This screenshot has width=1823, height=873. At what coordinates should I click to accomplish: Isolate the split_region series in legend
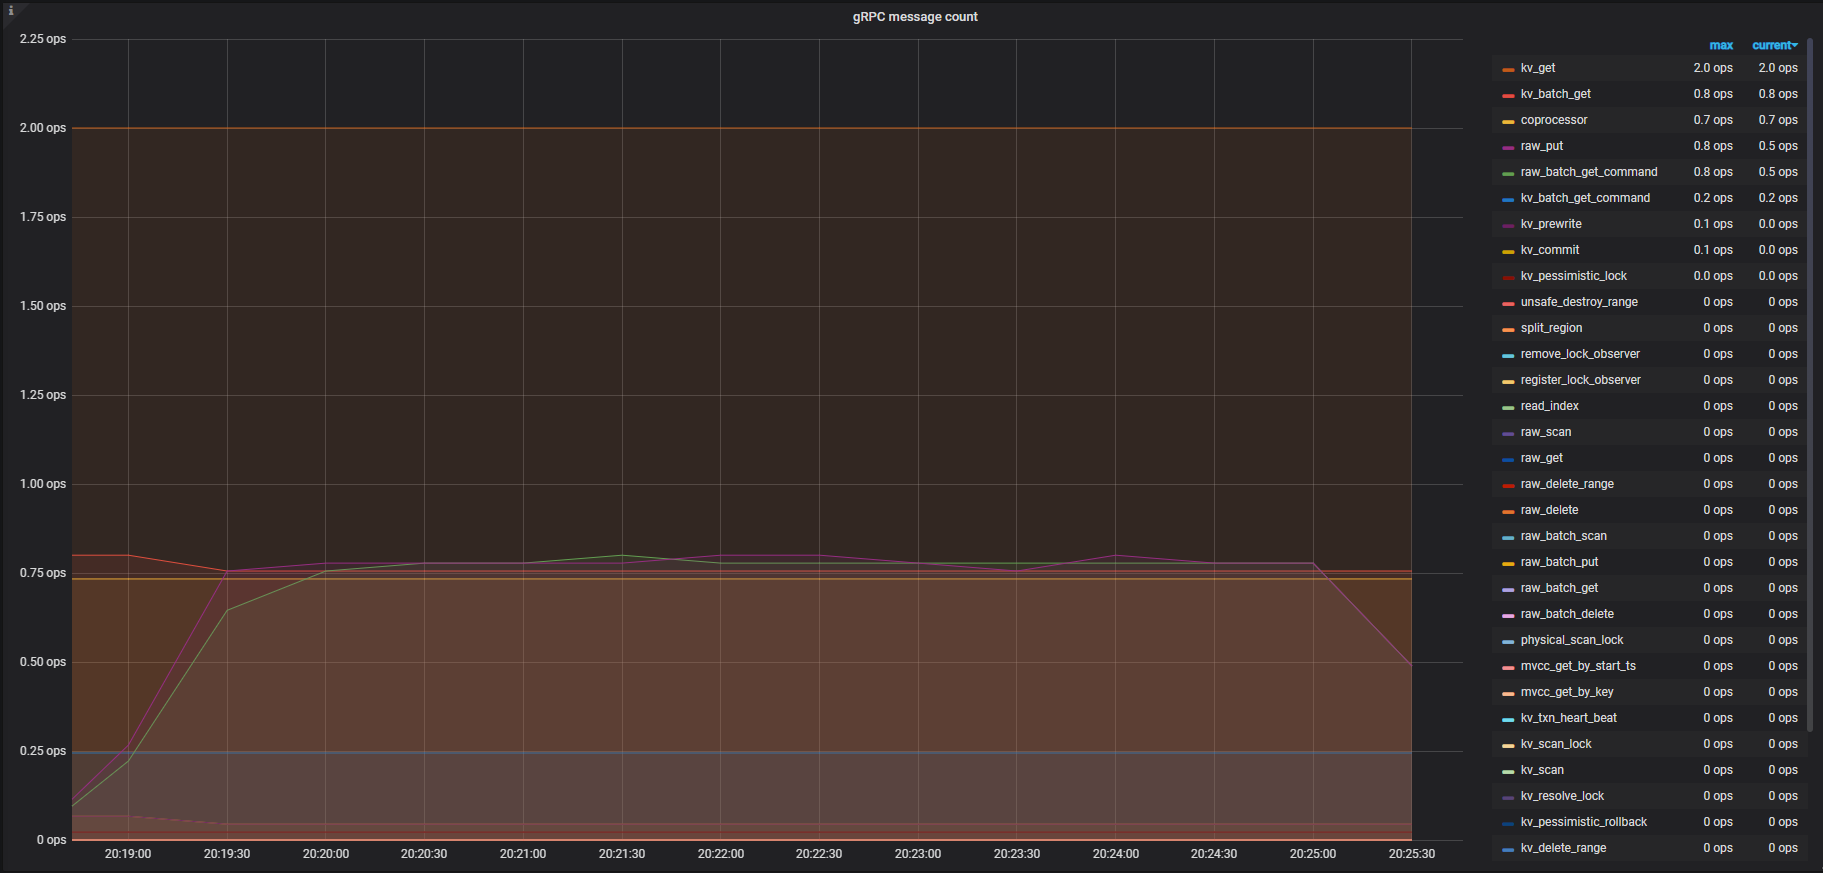(1552, 328)
